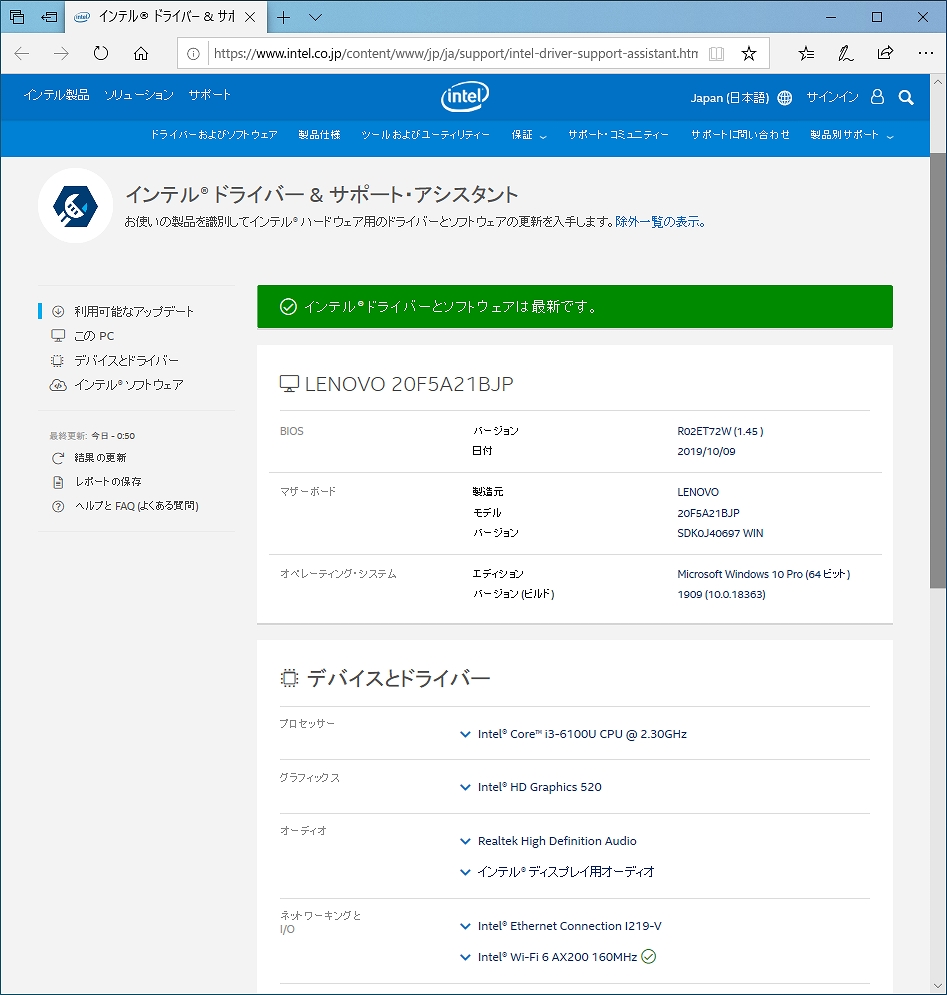The width and height of the screenshot is (947, 995).
Task: Click OS build value 1909 (10.0.18363)
Action: (x=721, y=595)
